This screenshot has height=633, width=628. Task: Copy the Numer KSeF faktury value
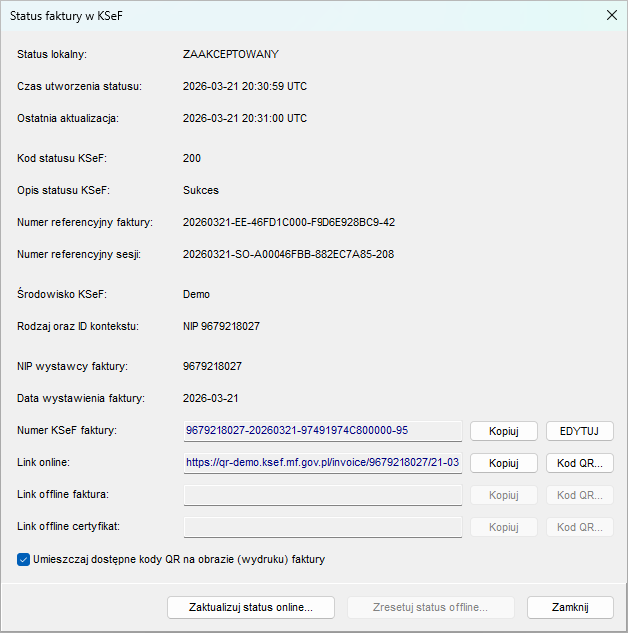pyautogui.click(x=504, y=431)
